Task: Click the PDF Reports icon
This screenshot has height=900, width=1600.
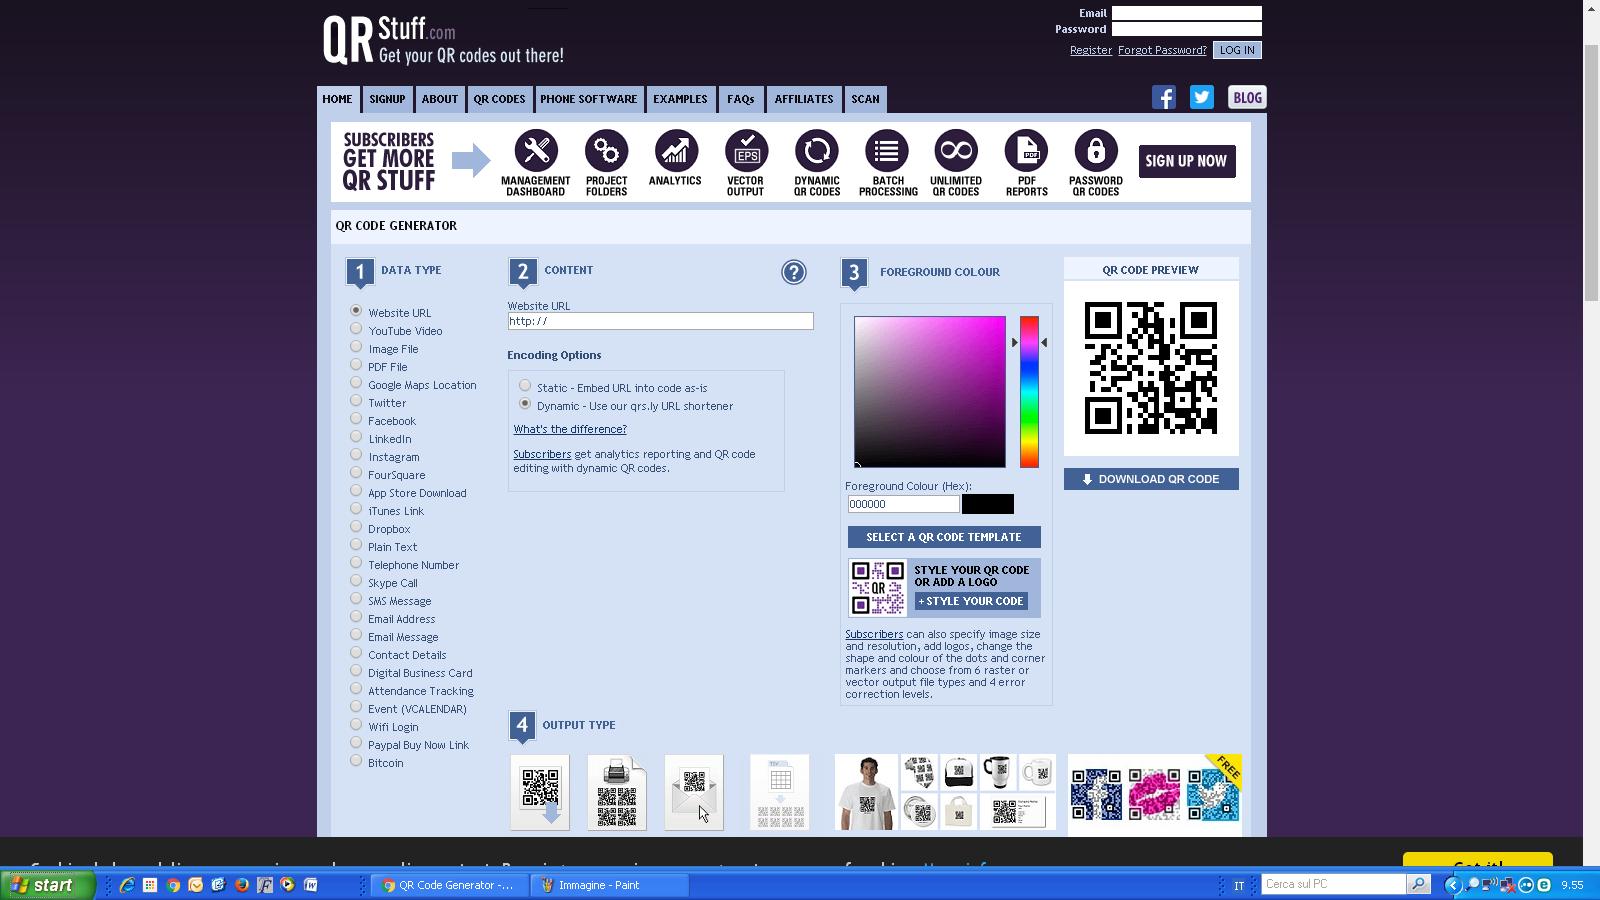Action: tap(1026, 151)
